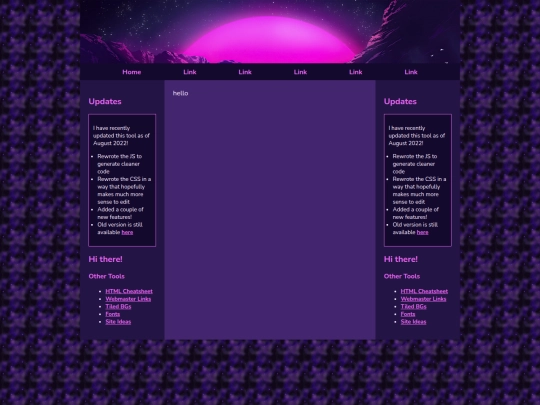Click the left sidebar Updates heading
Viewport: 540px width, 405px height.
tap(105, 102)
